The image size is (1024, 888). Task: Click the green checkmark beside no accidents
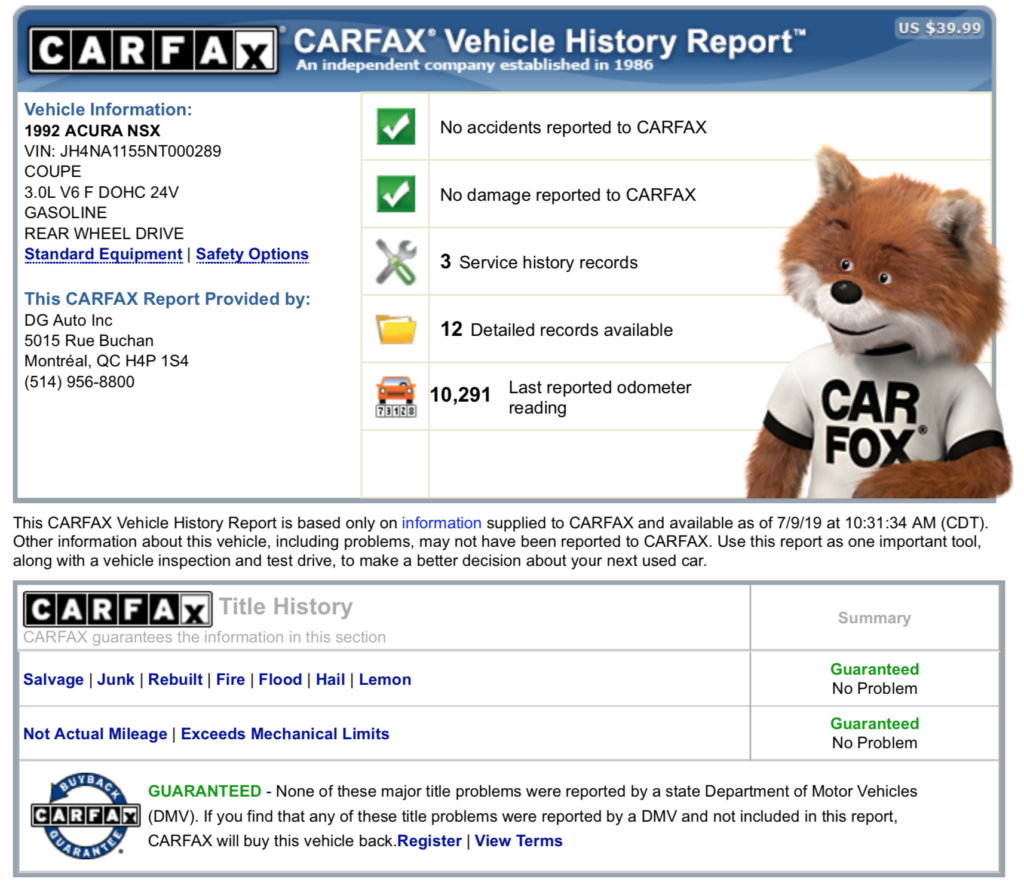(396, 127)
